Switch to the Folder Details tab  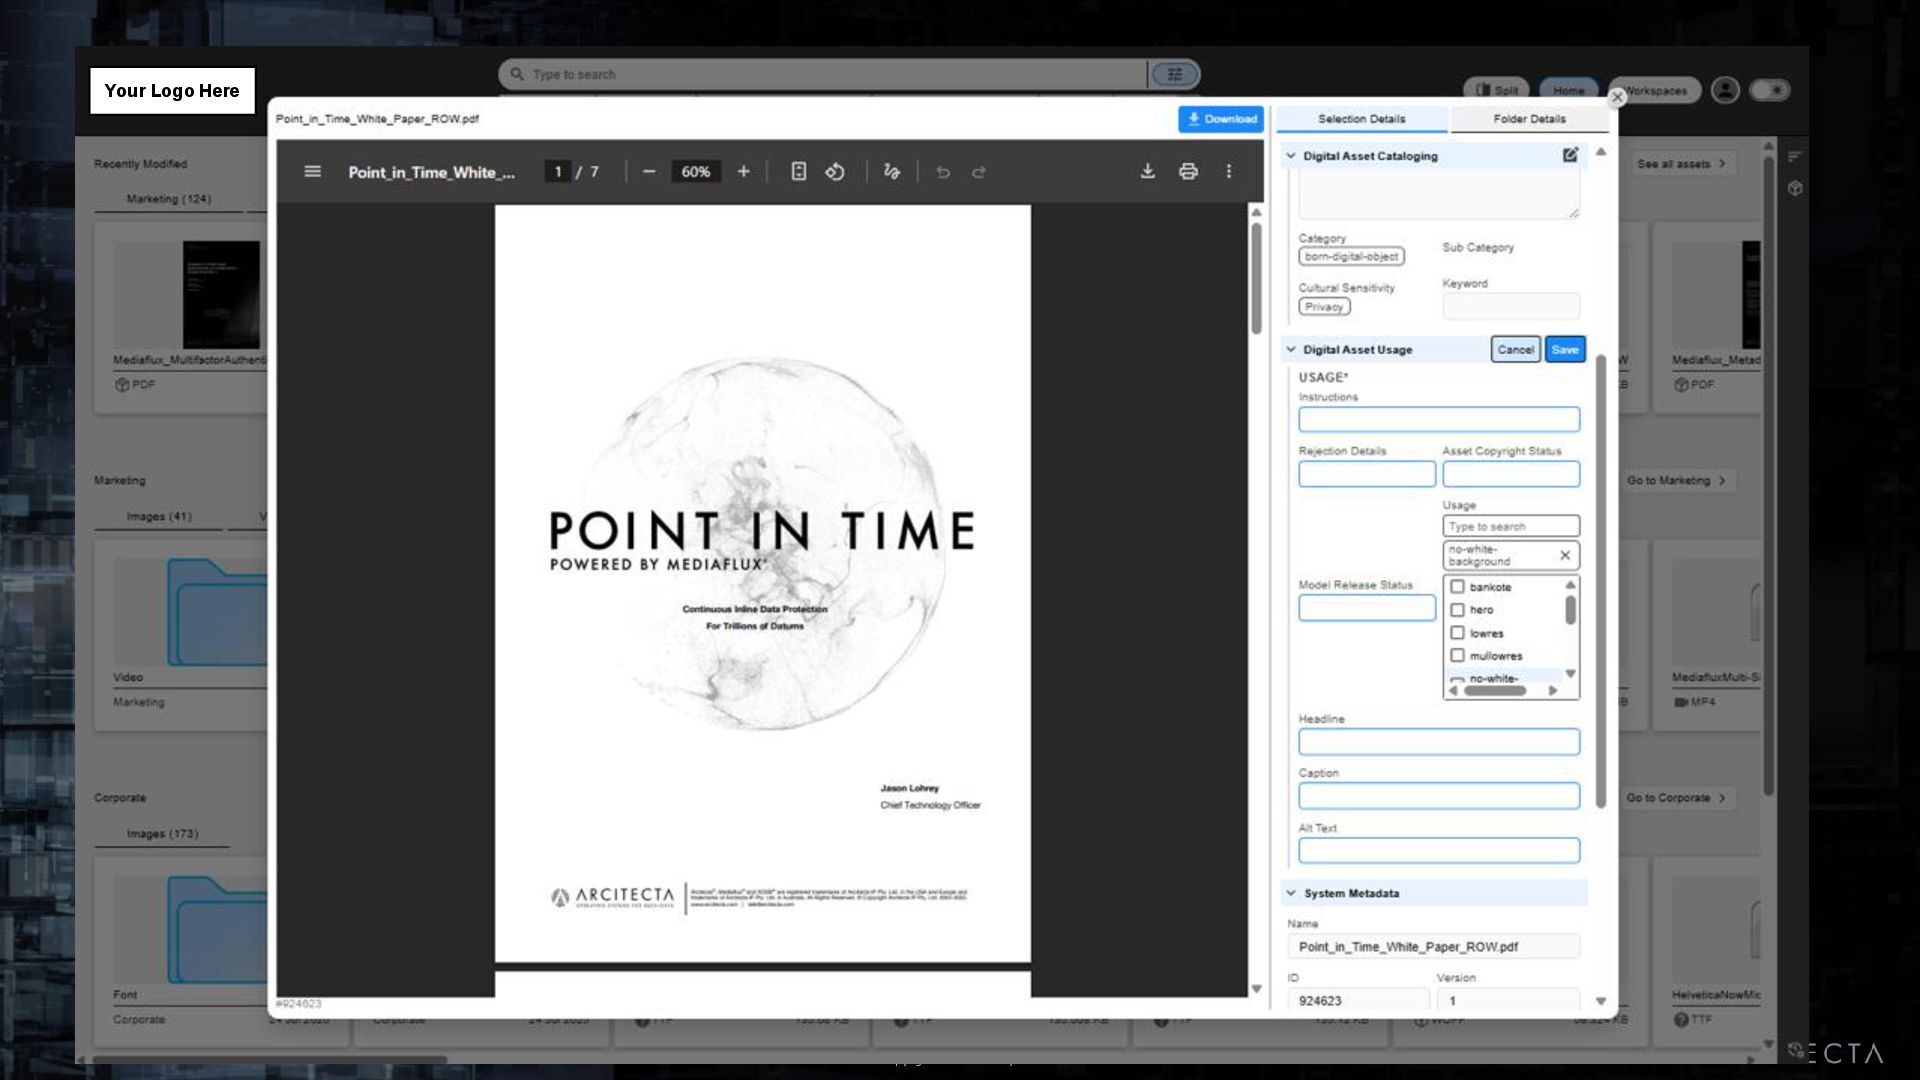click(1529, 119)
